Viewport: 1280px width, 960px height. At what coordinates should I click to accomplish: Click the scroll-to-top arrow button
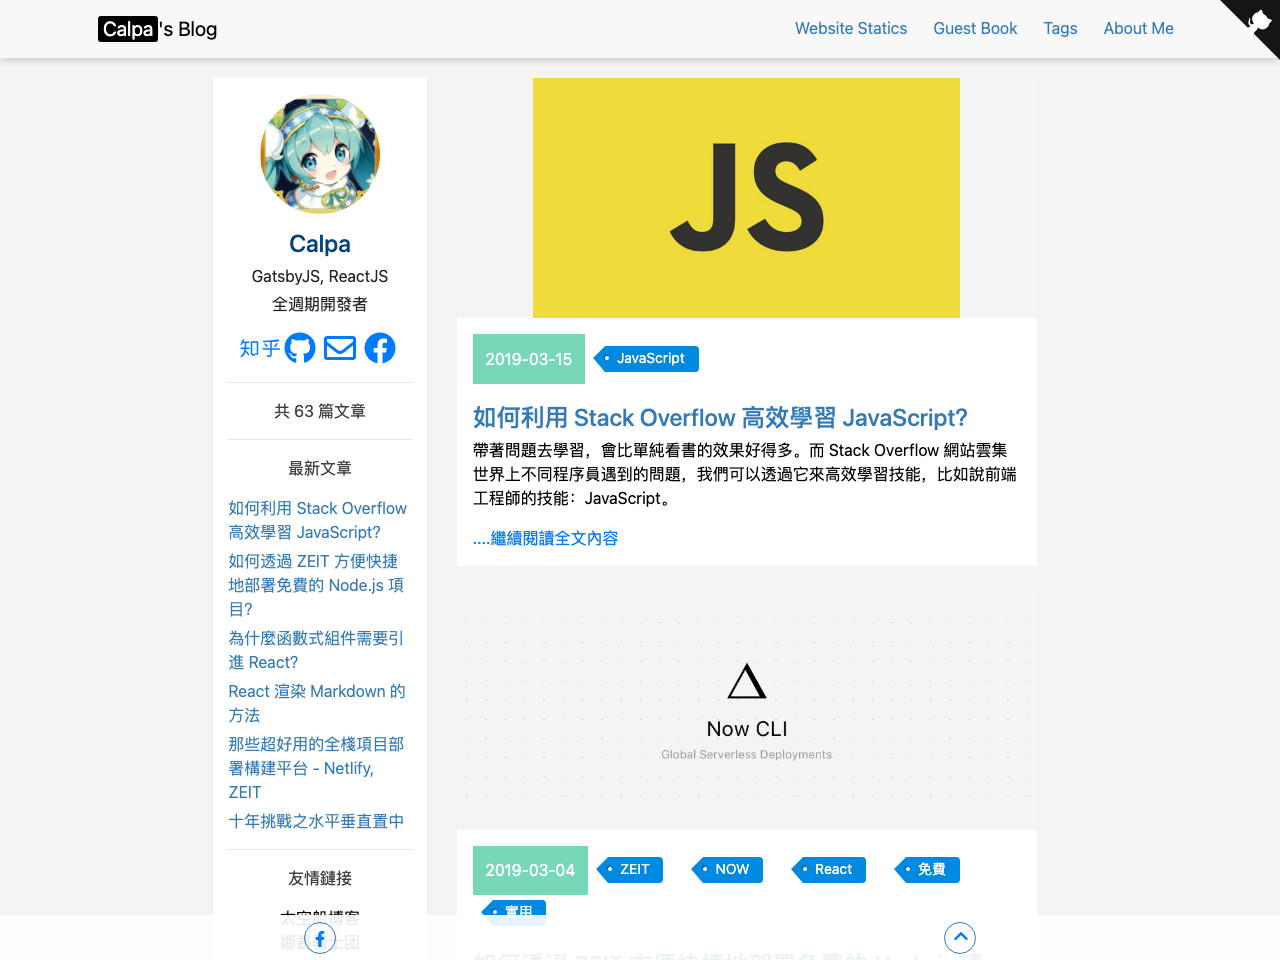pyautogui.click(x=959, y=937)
